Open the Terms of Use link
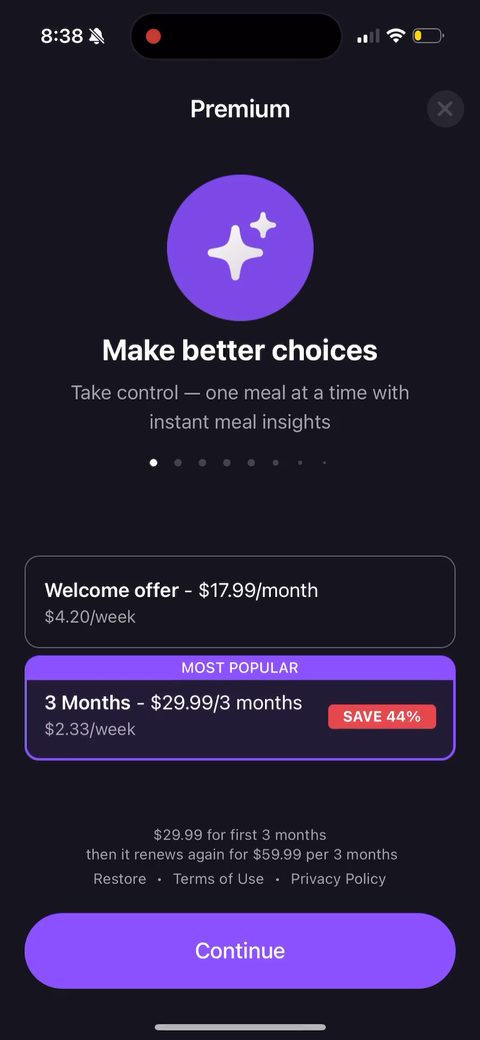Image resolution: width=480 pixels, height=1040 pixels. click(x=218, y=879)
